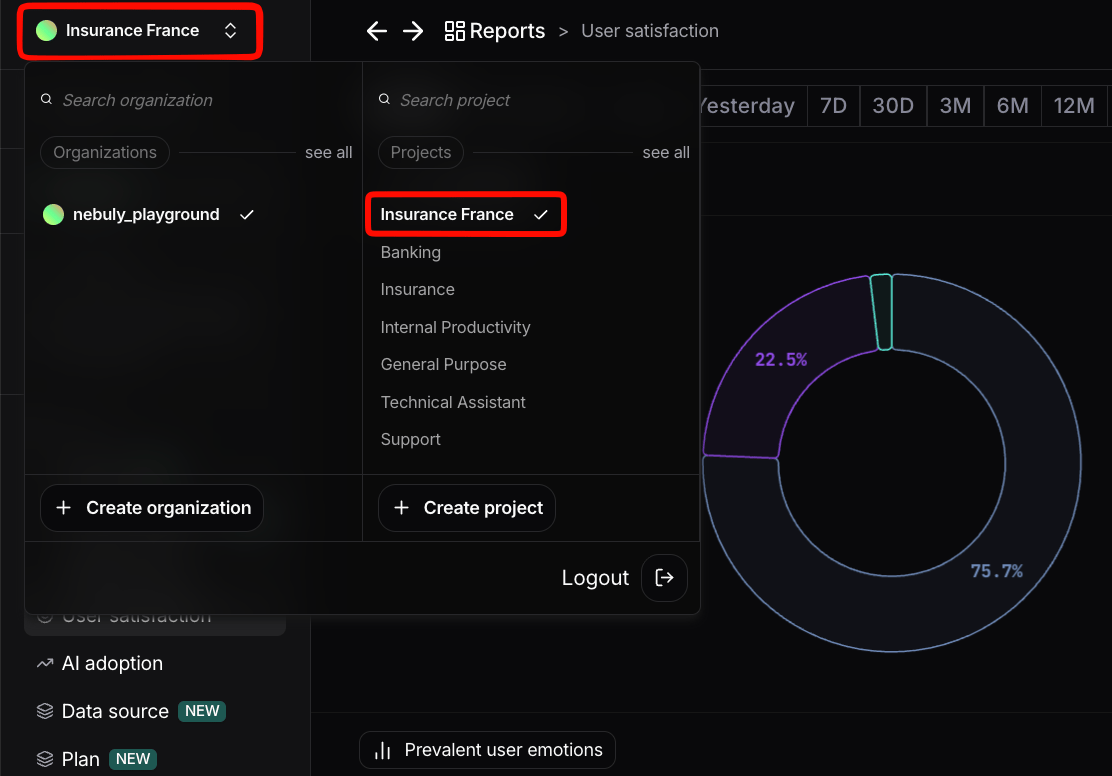This screenshot has width=1112, height=776.
Task: Click the Data source layers icon
Action: coord(45,711)
